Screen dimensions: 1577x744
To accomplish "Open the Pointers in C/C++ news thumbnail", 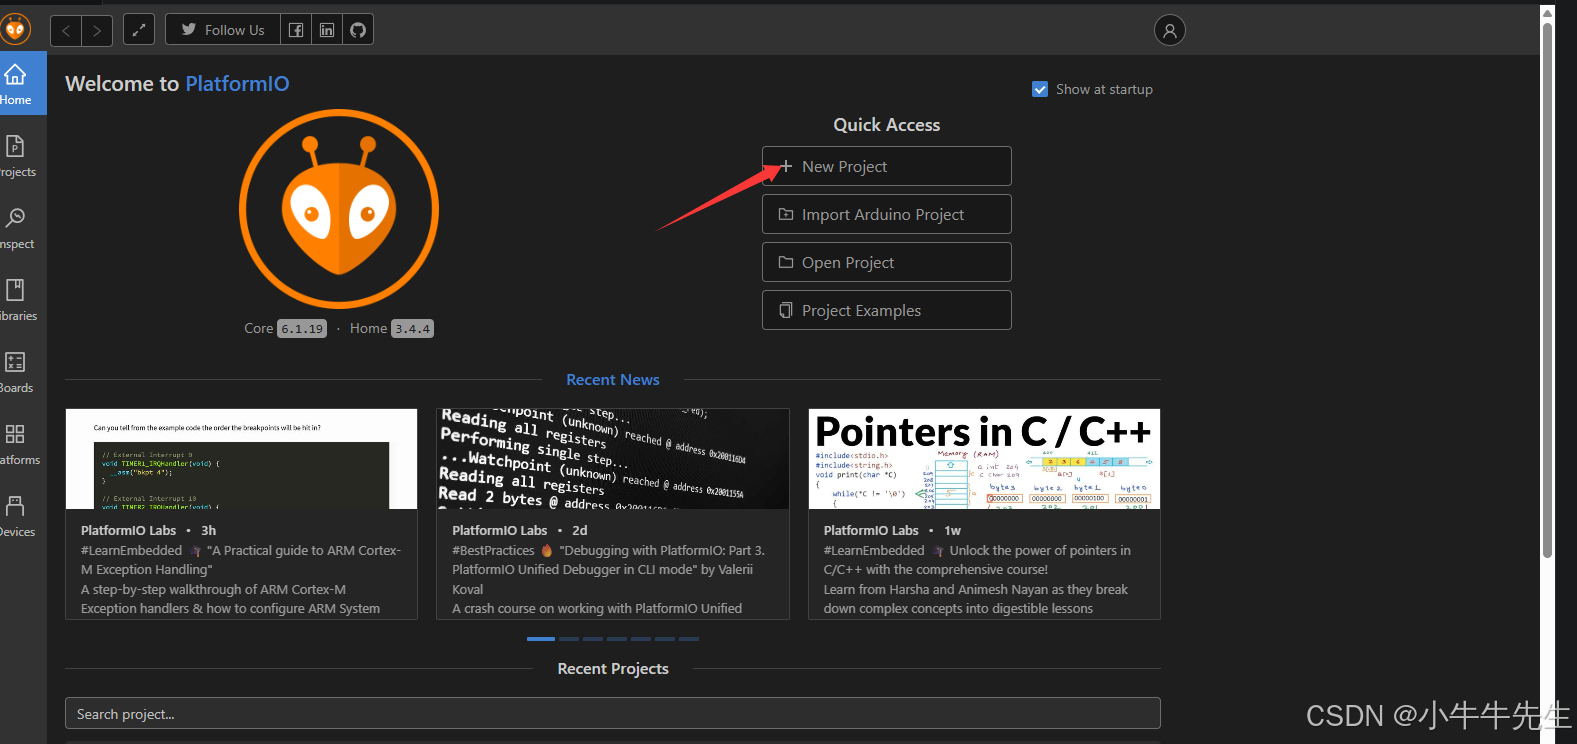I will point(984,459).
